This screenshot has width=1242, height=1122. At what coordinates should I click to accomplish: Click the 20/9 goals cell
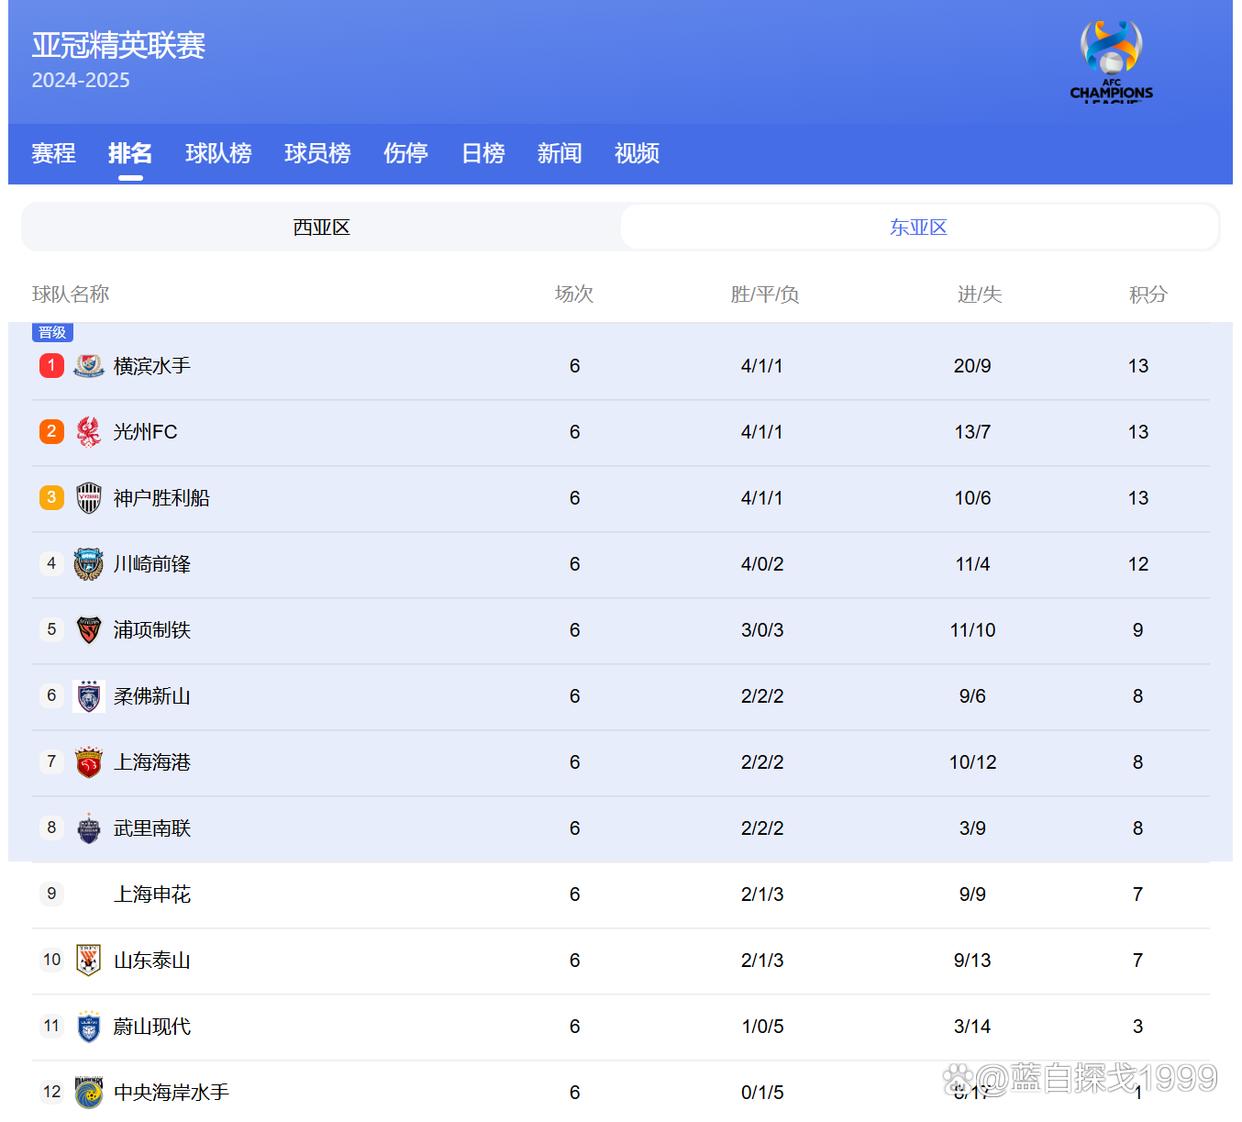tap(972, 366)
